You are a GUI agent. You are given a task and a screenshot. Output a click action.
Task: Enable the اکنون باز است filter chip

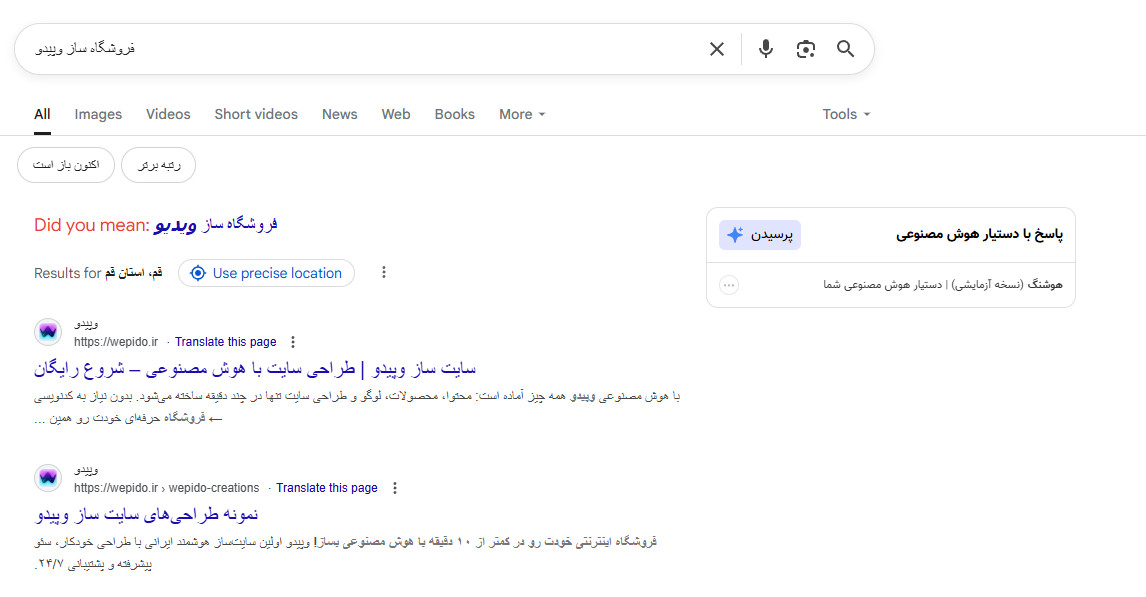point(65,165)
